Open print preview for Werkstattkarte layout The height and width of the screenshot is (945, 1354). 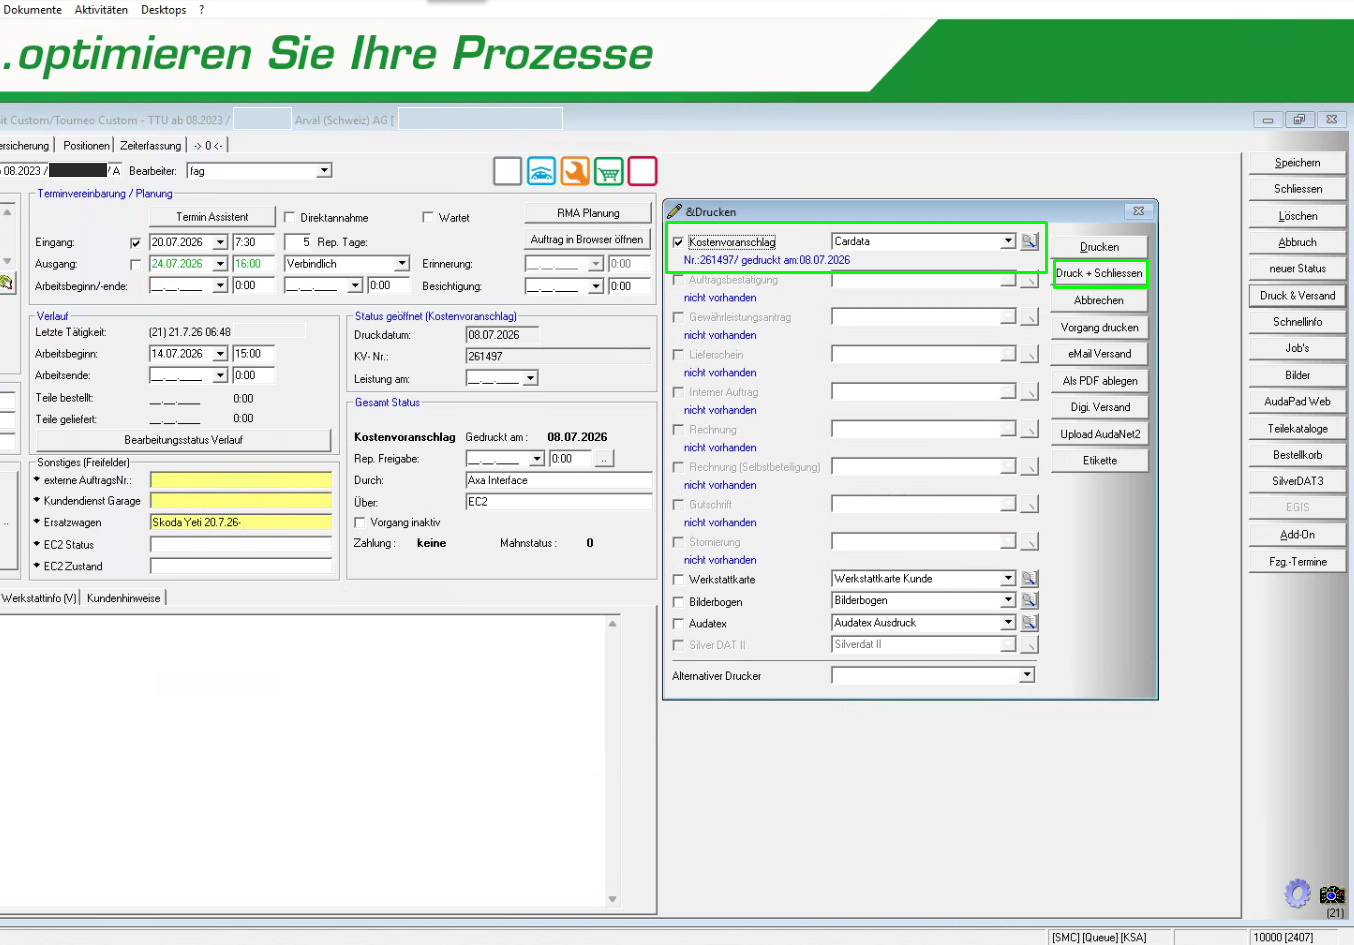pyautogui.click(x=1029, y=579)
